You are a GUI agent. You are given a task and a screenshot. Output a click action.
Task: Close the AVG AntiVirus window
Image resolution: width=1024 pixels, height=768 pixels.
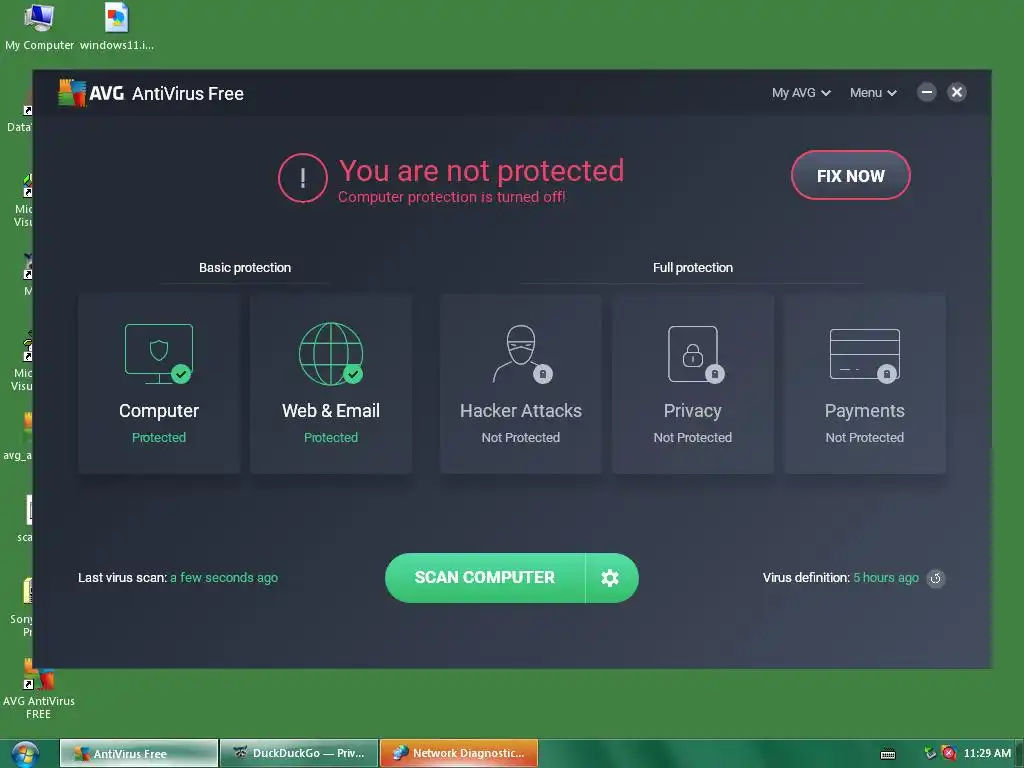pos(957,93)
